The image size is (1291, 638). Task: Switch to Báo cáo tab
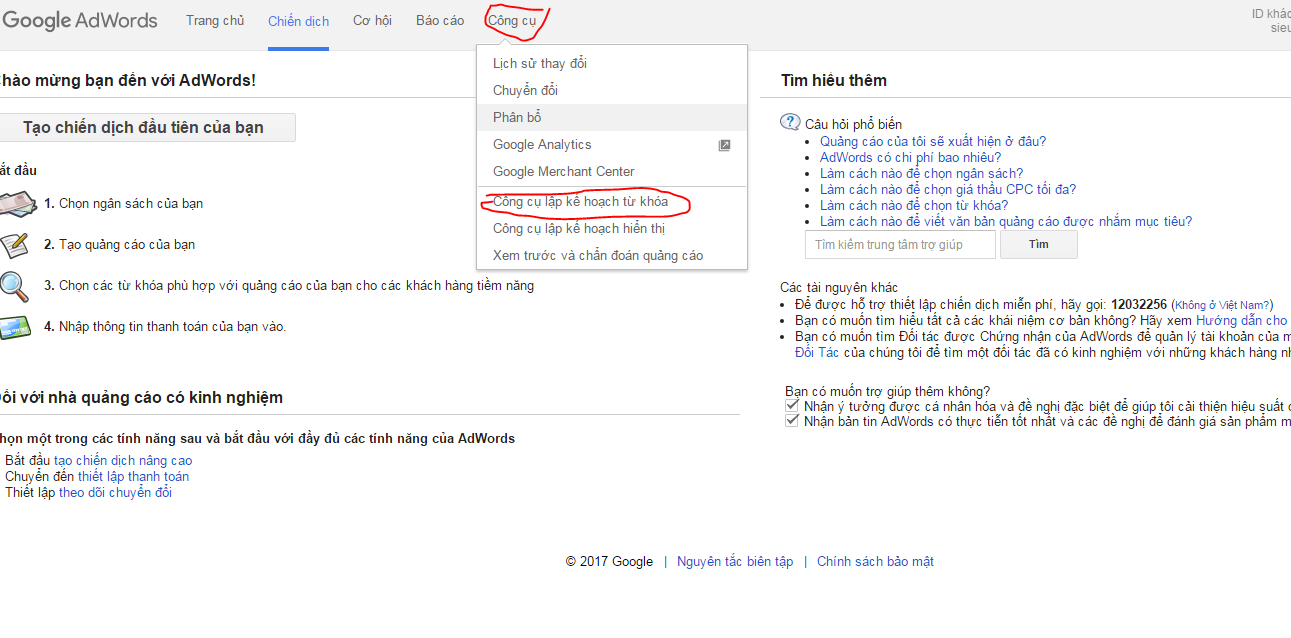pos(440,21)
